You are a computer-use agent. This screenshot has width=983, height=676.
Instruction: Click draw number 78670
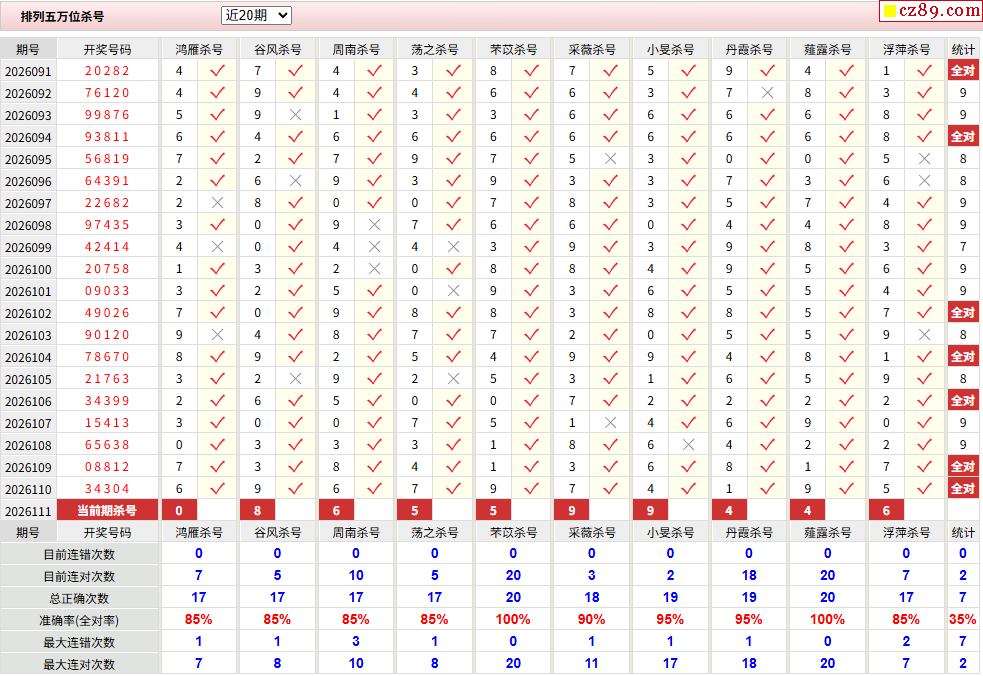coord(107,357)
